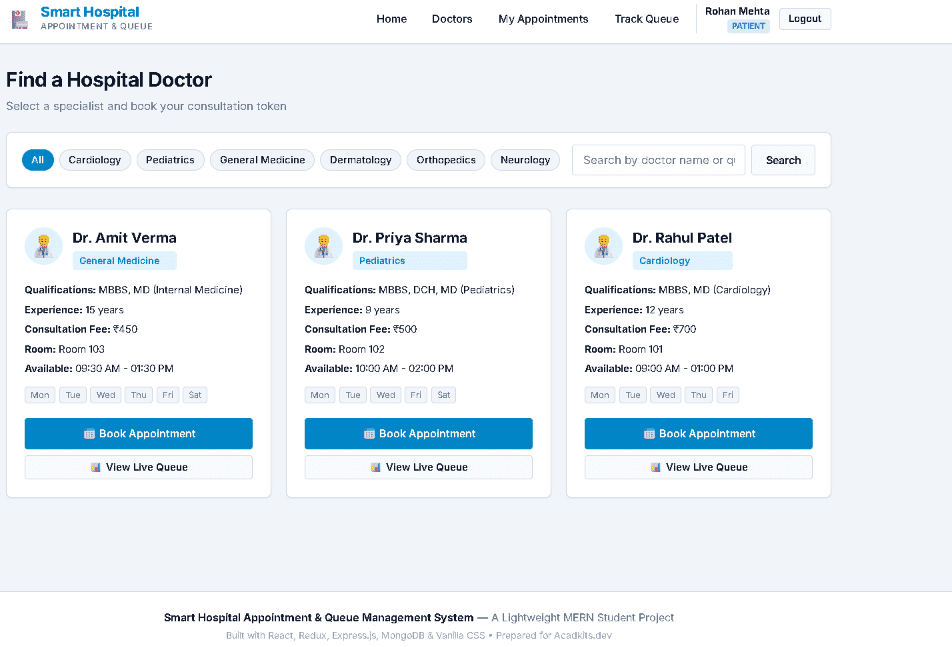The image size is (952, 647).
Task: Select the All specialty filter
Action: coord(38,160)
